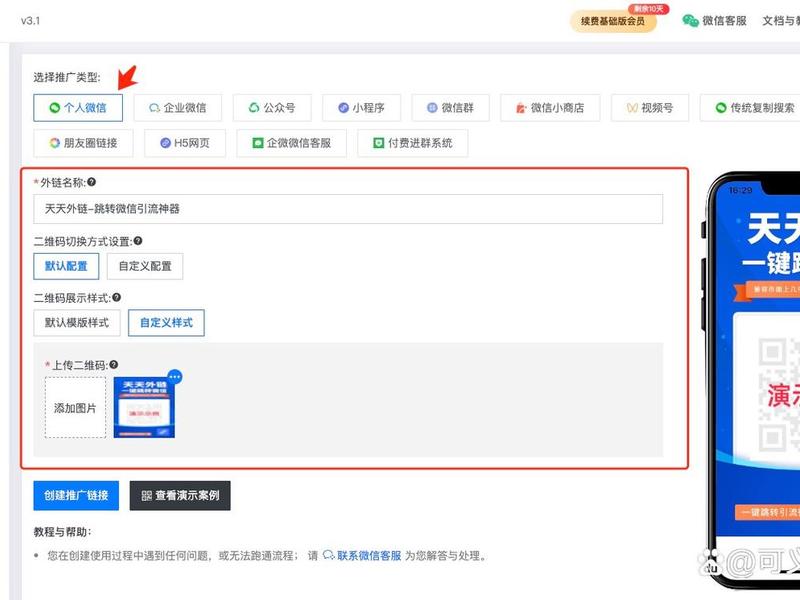Click the green icon on 个人微信
800x600 pixels.
tap(55, 108)
